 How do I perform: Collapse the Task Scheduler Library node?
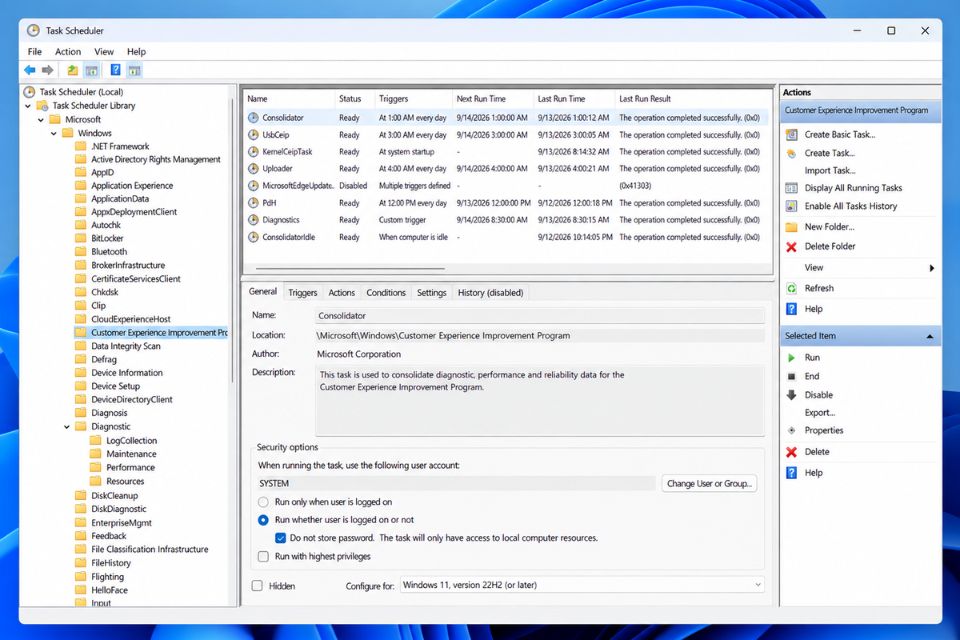pyautogui.click(x=28, y=106)
